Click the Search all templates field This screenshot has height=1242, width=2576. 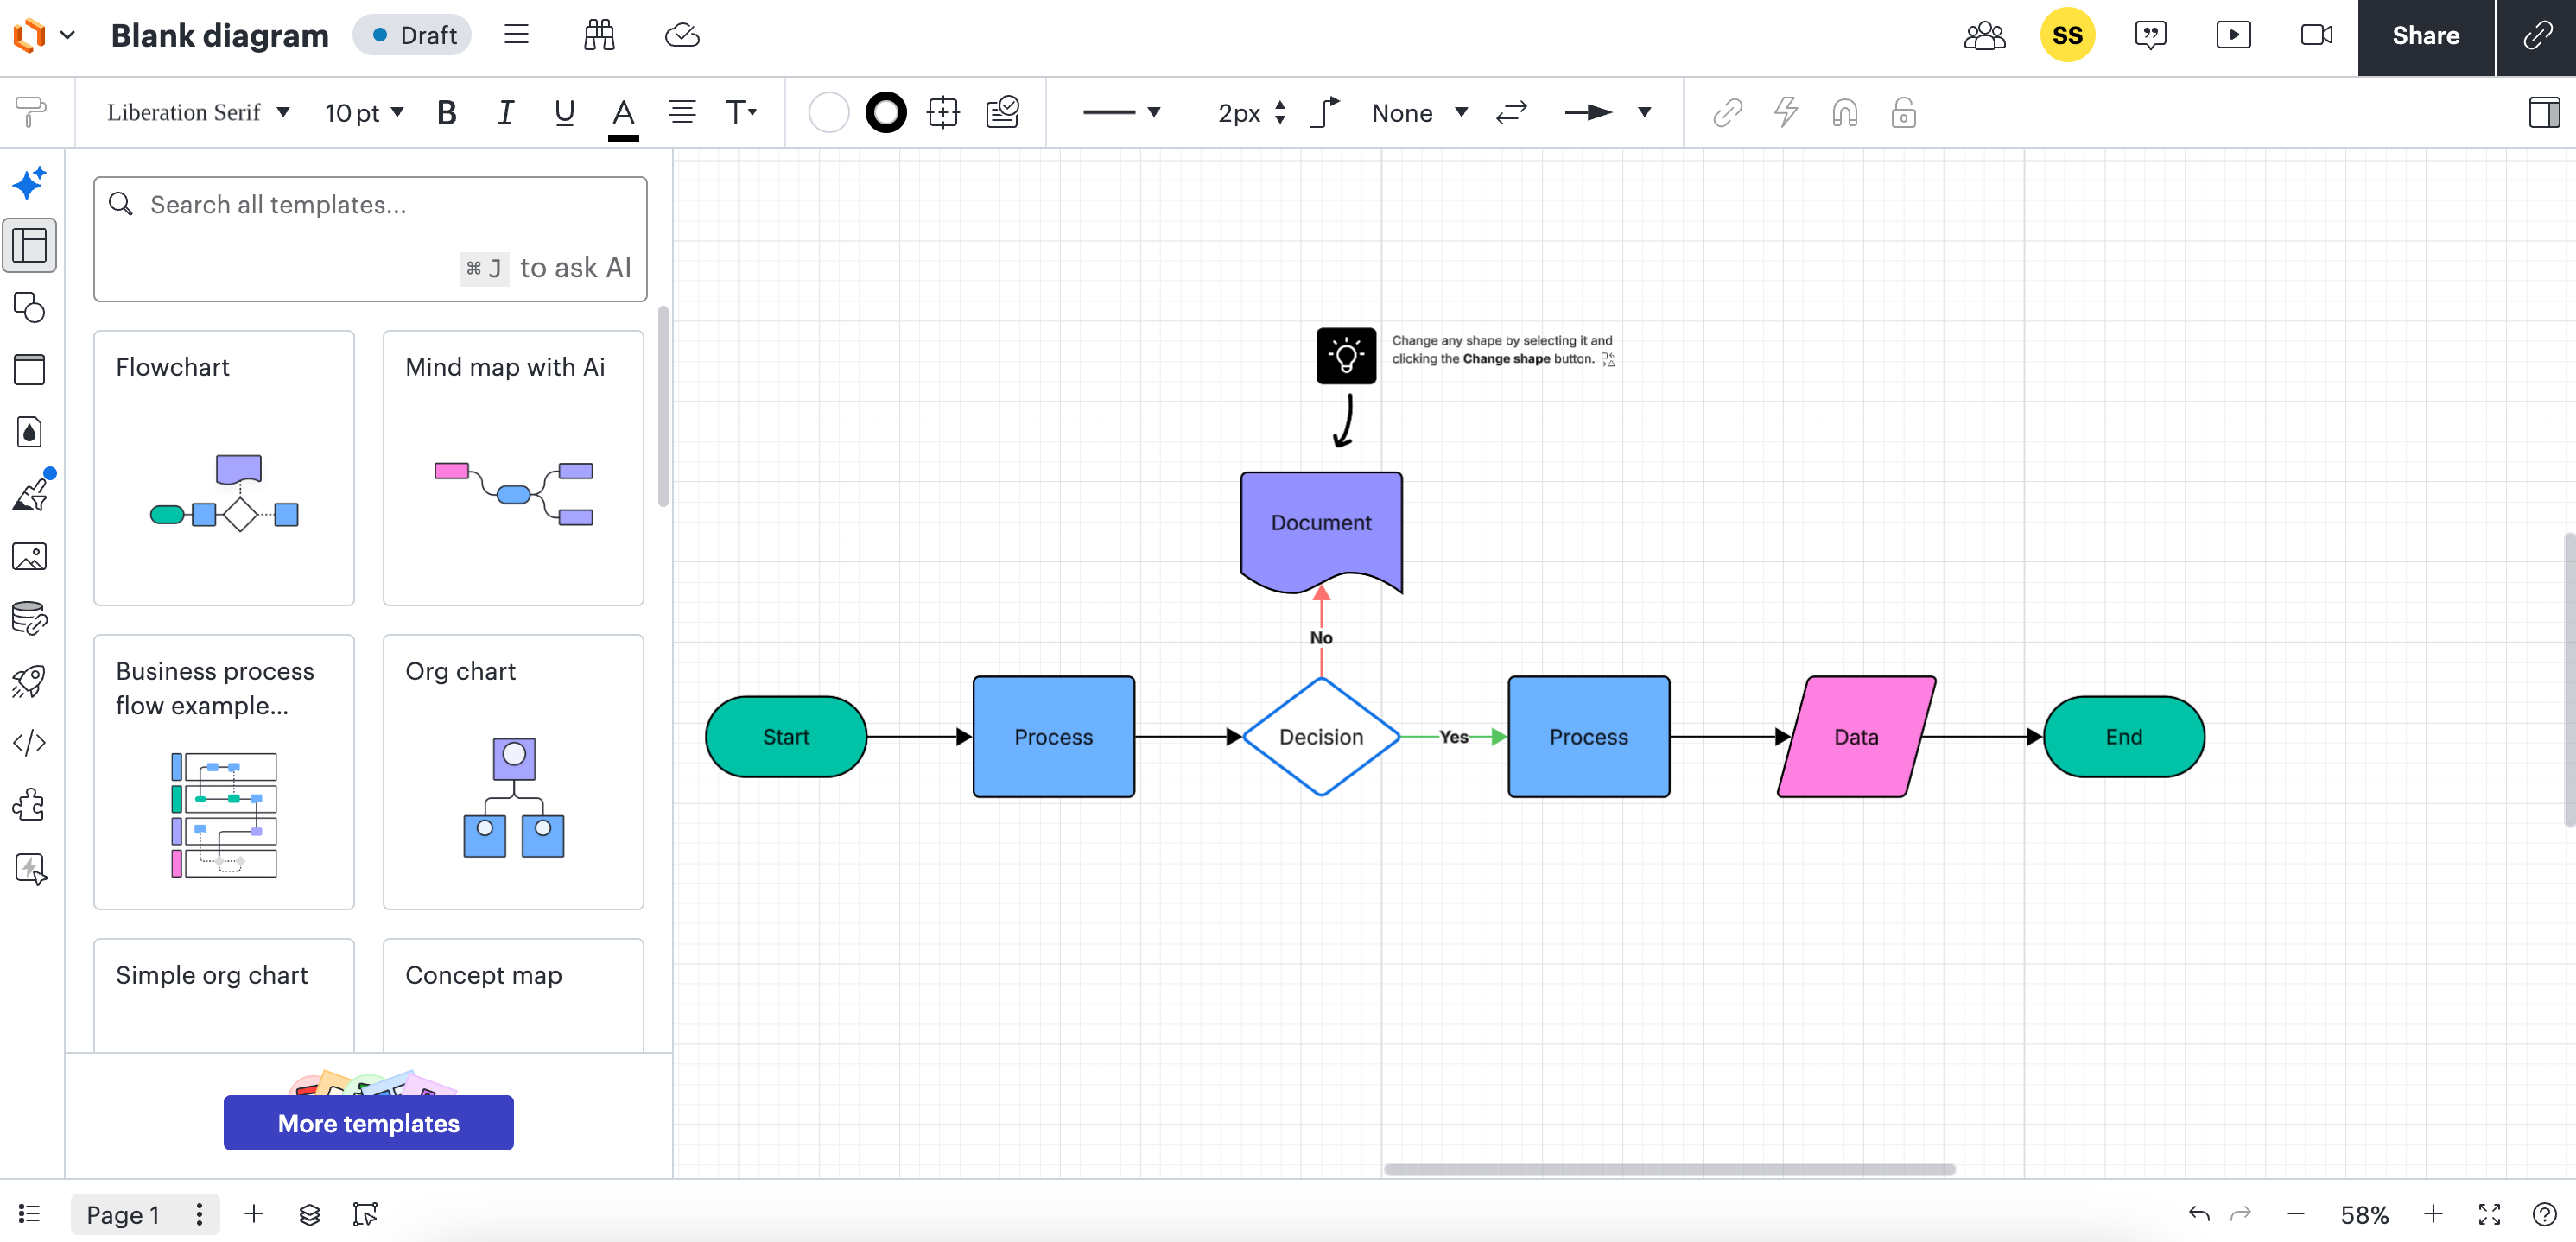click(x=370, y=239)
